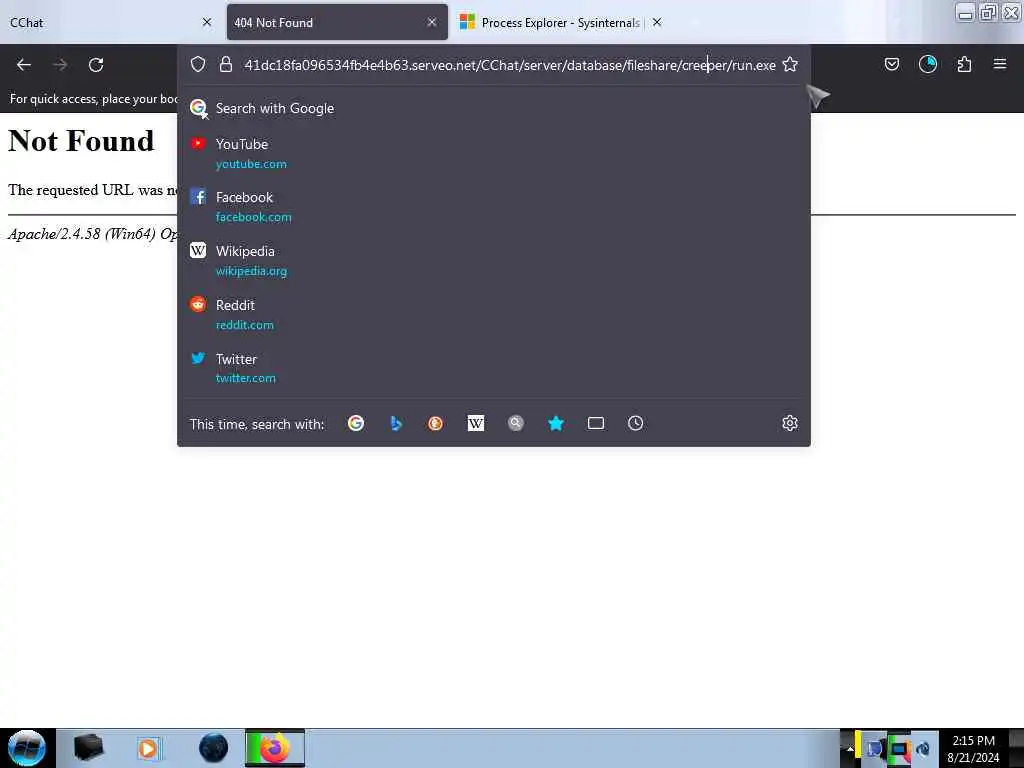This screenshot has height=768, width=1024.
Task: Open the Firefox taskbar button
Action: click(275, 748)
